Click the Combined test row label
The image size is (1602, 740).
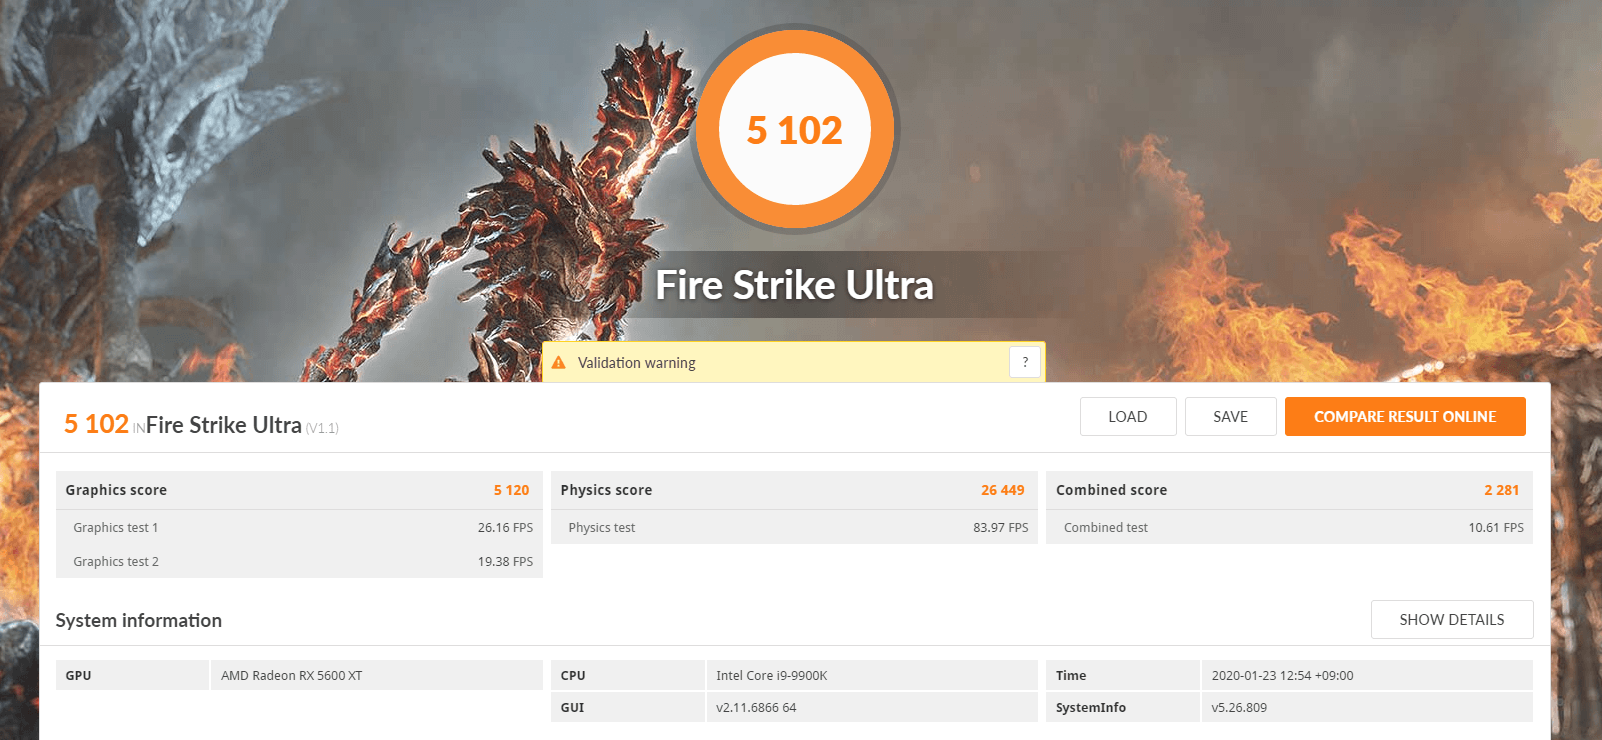coord(1106,528)
